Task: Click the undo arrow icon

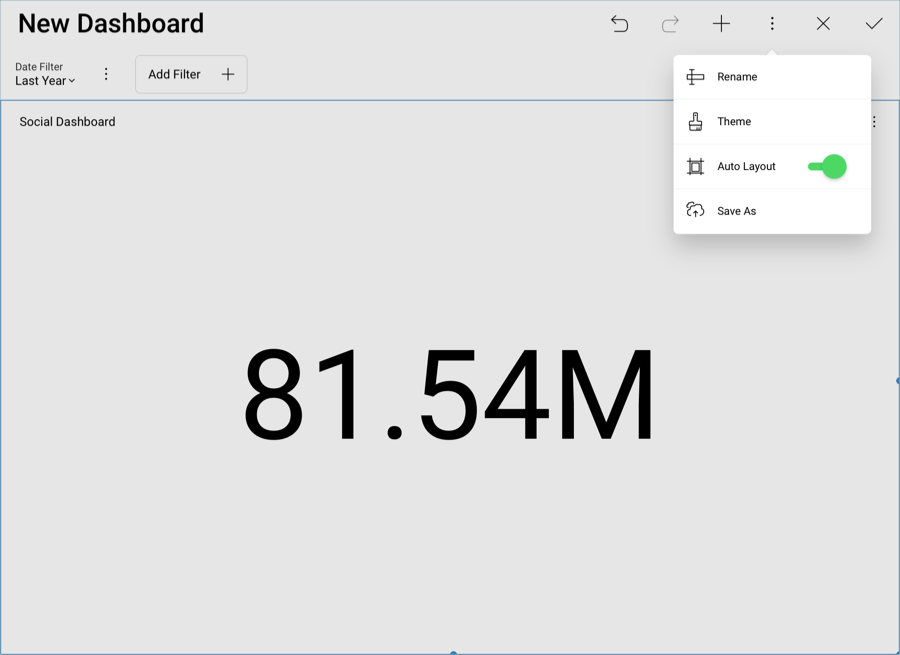Action: click(x=620, y=24)
